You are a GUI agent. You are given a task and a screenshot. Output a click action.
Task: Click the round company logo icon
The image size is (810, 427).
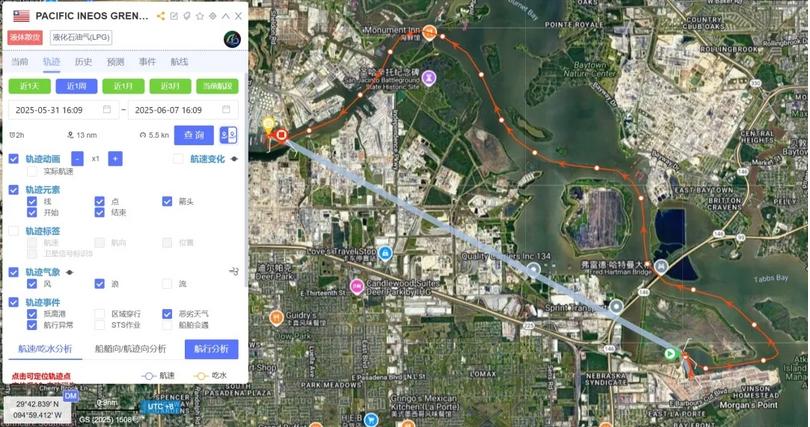click(232, 39)
